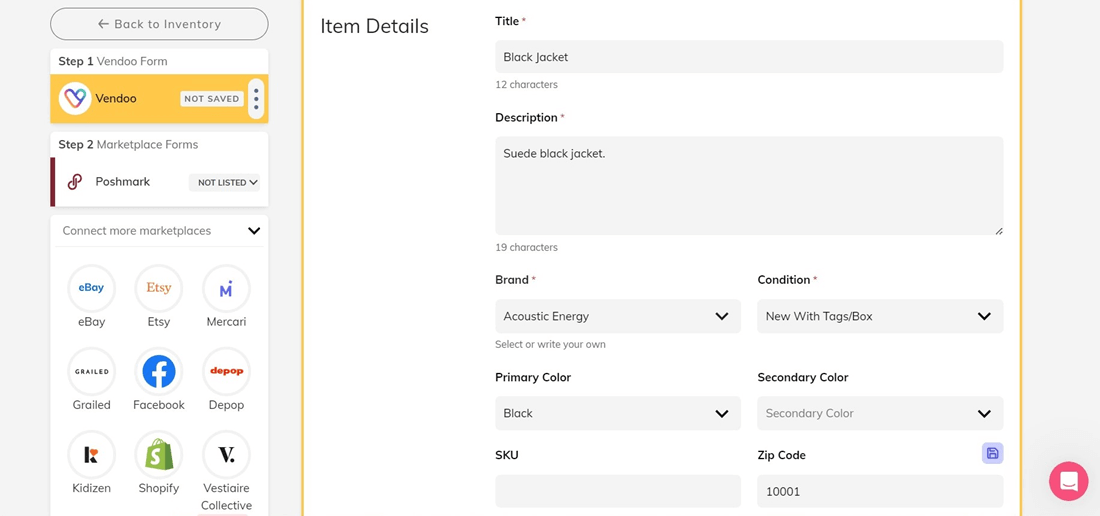The image size is (1100, 516).
Task: Click the Grailed marketplace icon
Action: 91,372
